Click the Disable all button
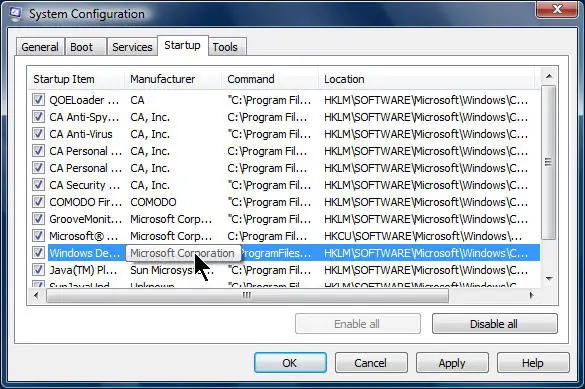Screen dimensions: 585x389 tap(494, 324)
